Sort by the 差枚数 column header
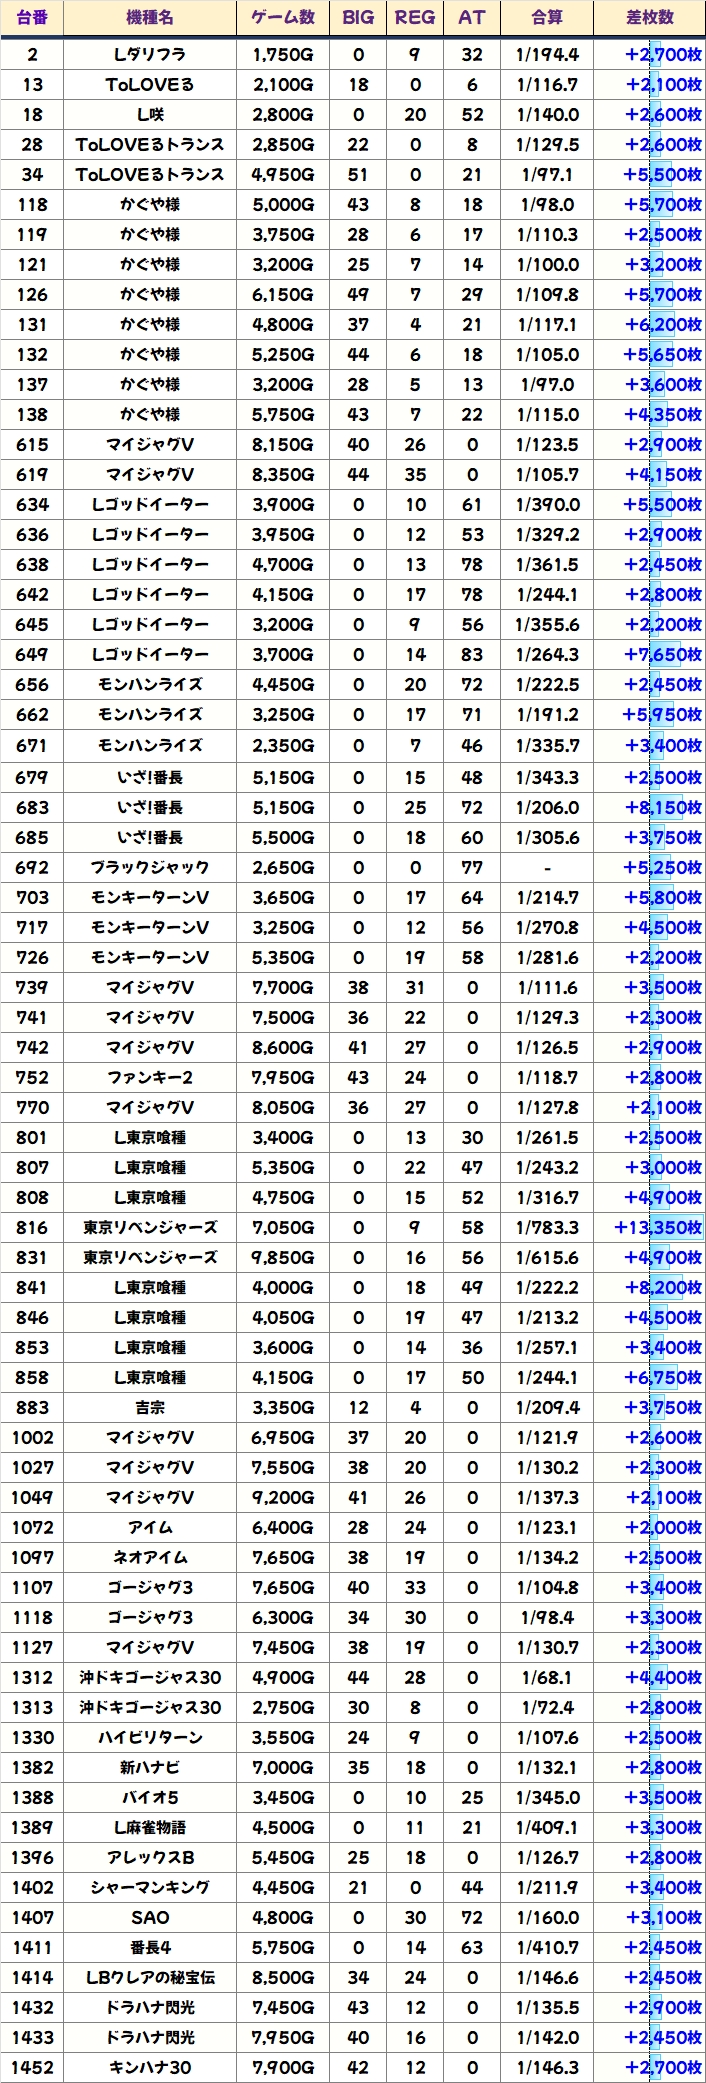 [x=650, y=17]
